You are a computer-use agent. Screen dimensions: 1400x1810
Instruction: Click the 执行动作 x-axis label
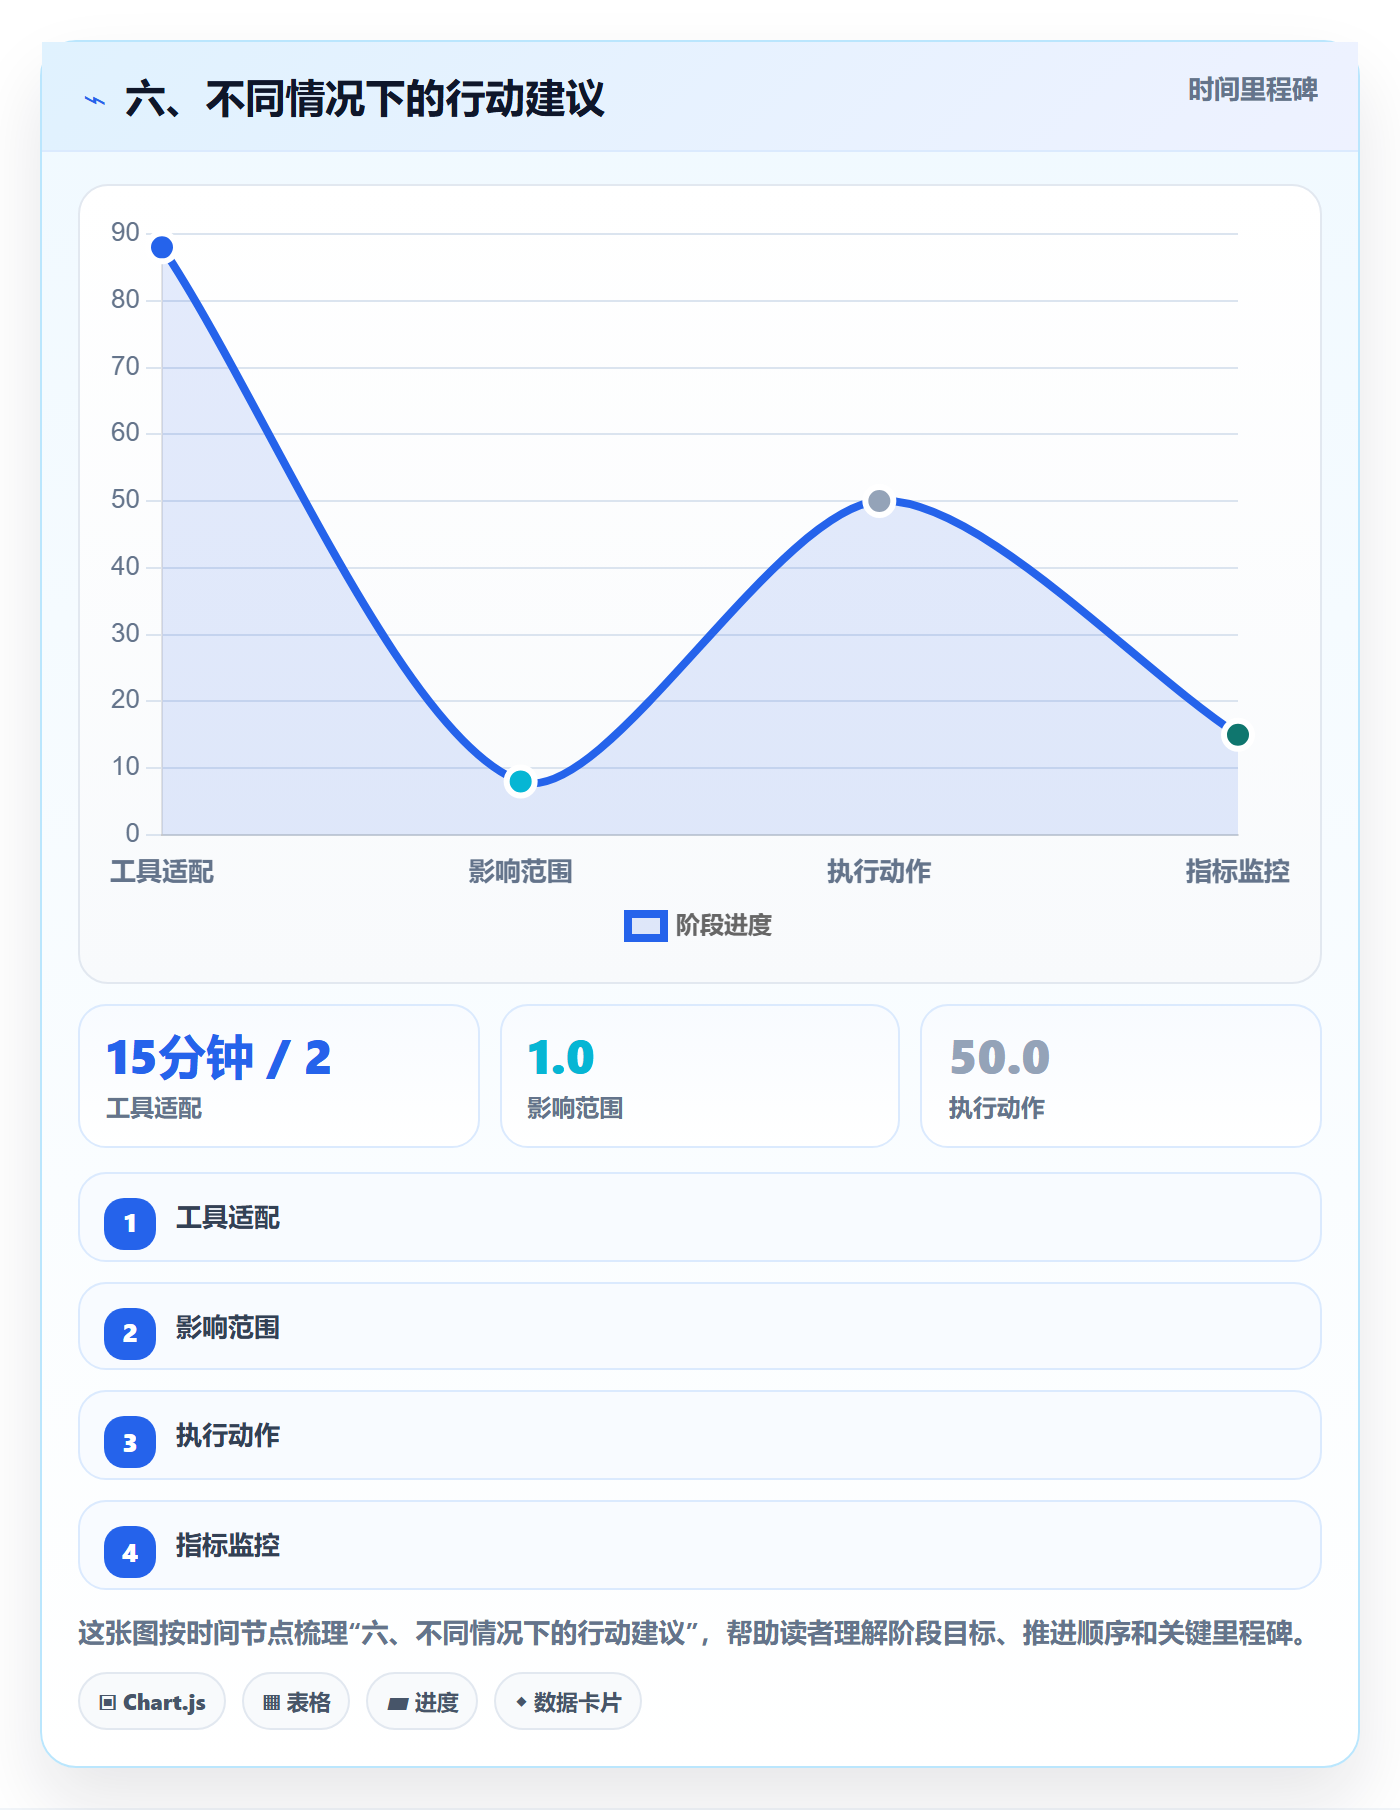879,872
